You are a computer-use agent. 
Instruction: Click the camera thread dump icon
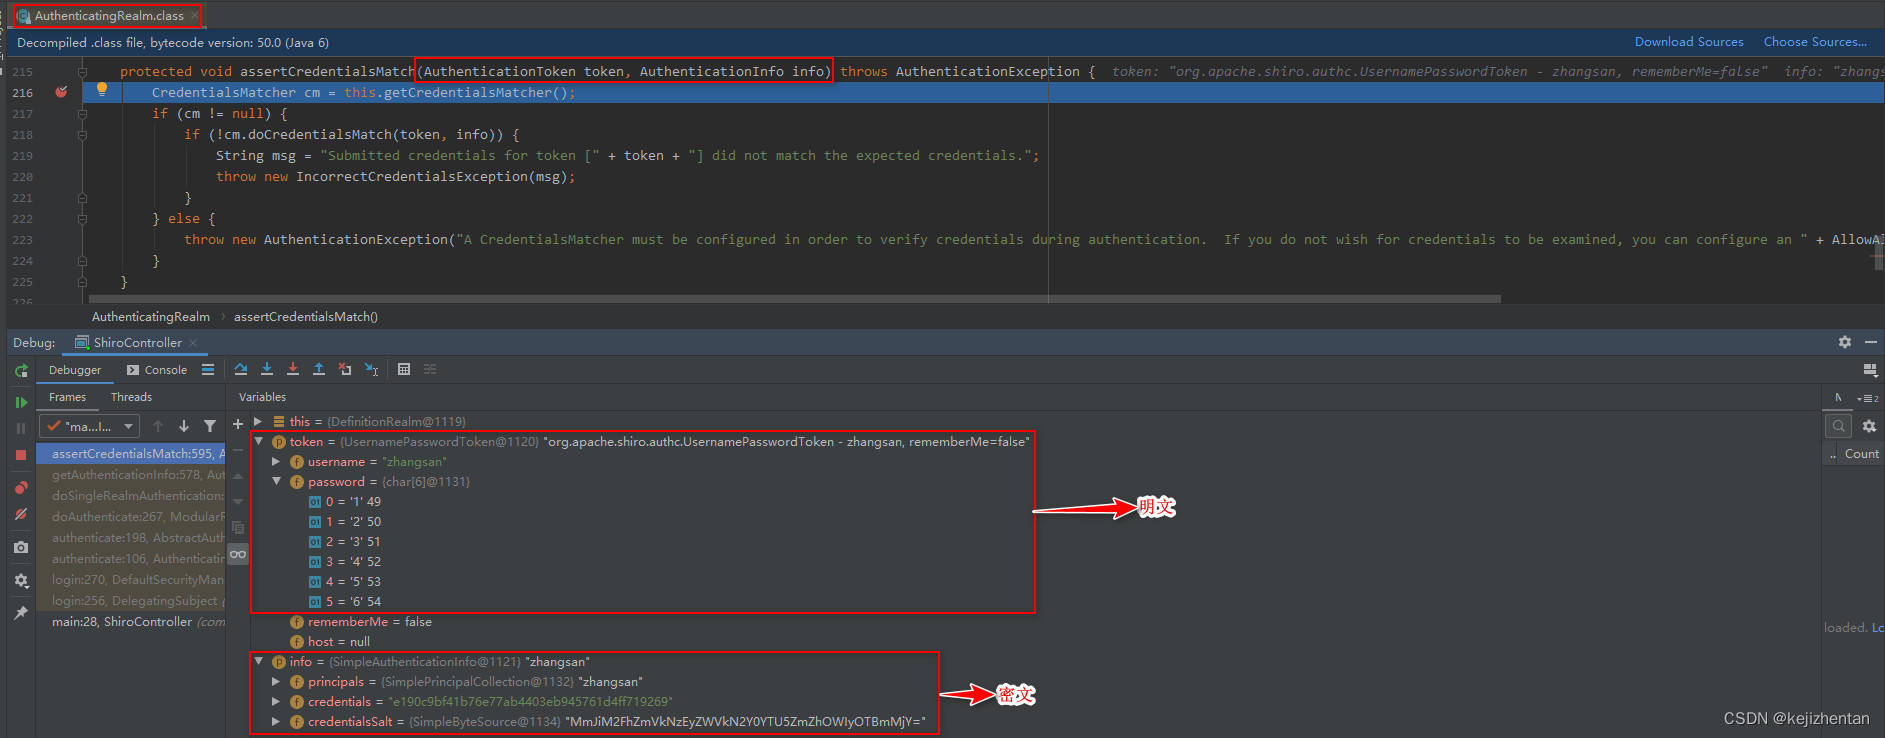pyautogui.click(x=21, y=547)
